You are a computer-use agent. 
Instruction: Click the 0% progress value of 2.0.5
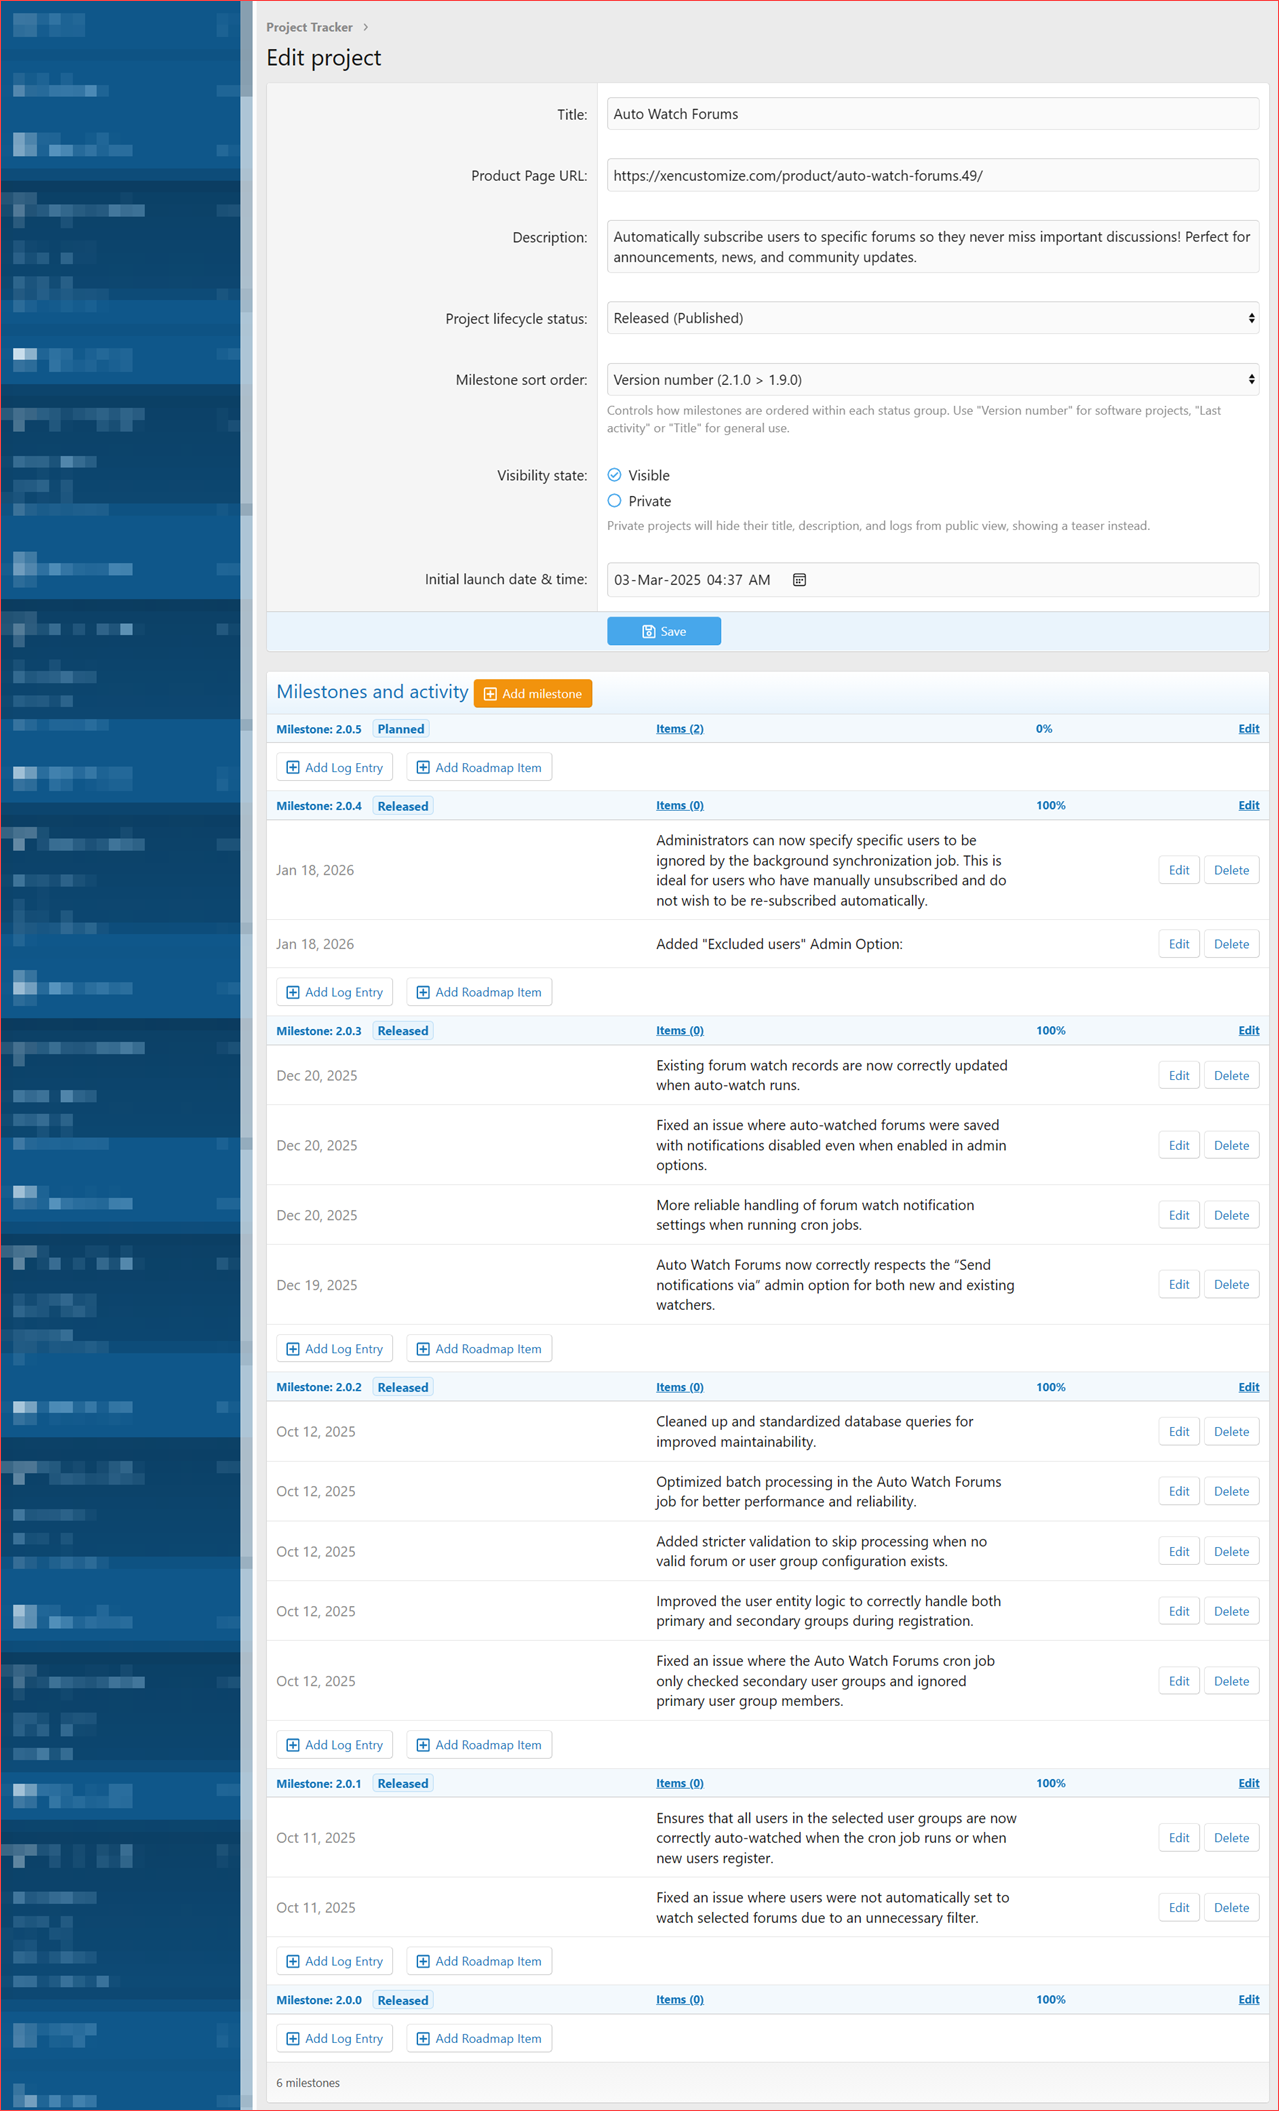(1044, 729)
